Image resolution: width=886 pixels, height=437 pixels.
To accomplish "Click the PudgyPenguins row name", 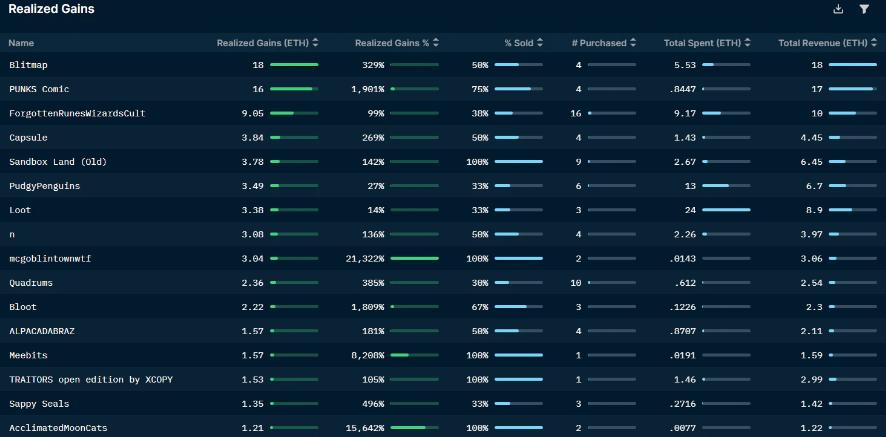I will click(45, 186).
